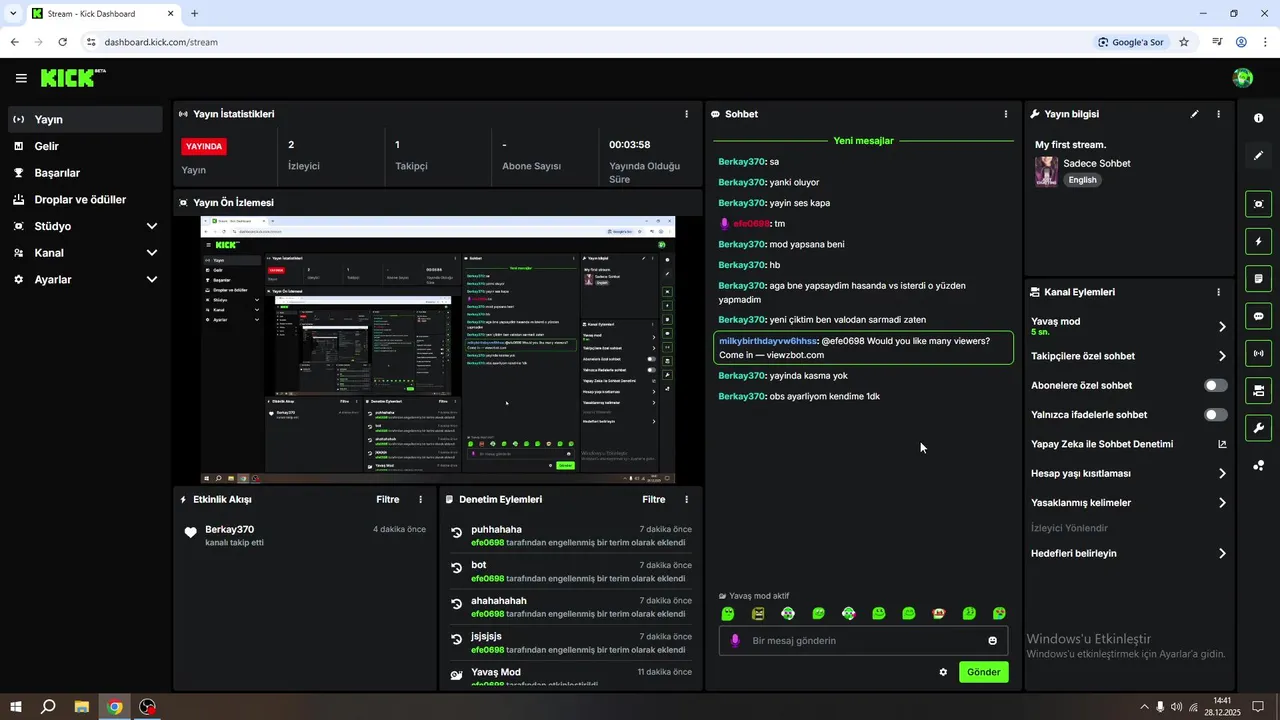
Task: Undo the banned term jsjsjsjs
Action: [456, 641]
